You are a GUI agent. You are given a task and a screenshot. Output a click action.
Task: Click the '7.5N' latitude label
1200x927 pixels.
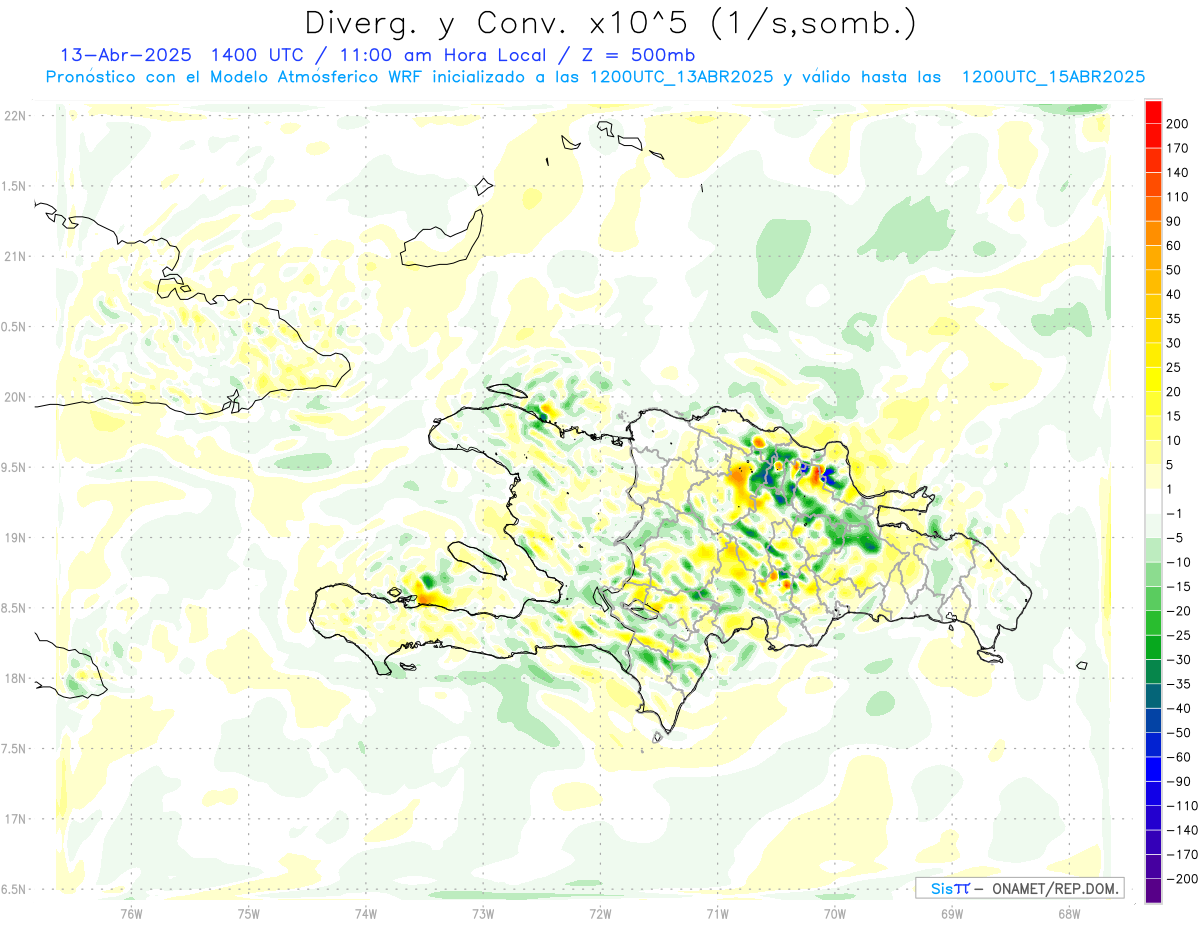15,749
